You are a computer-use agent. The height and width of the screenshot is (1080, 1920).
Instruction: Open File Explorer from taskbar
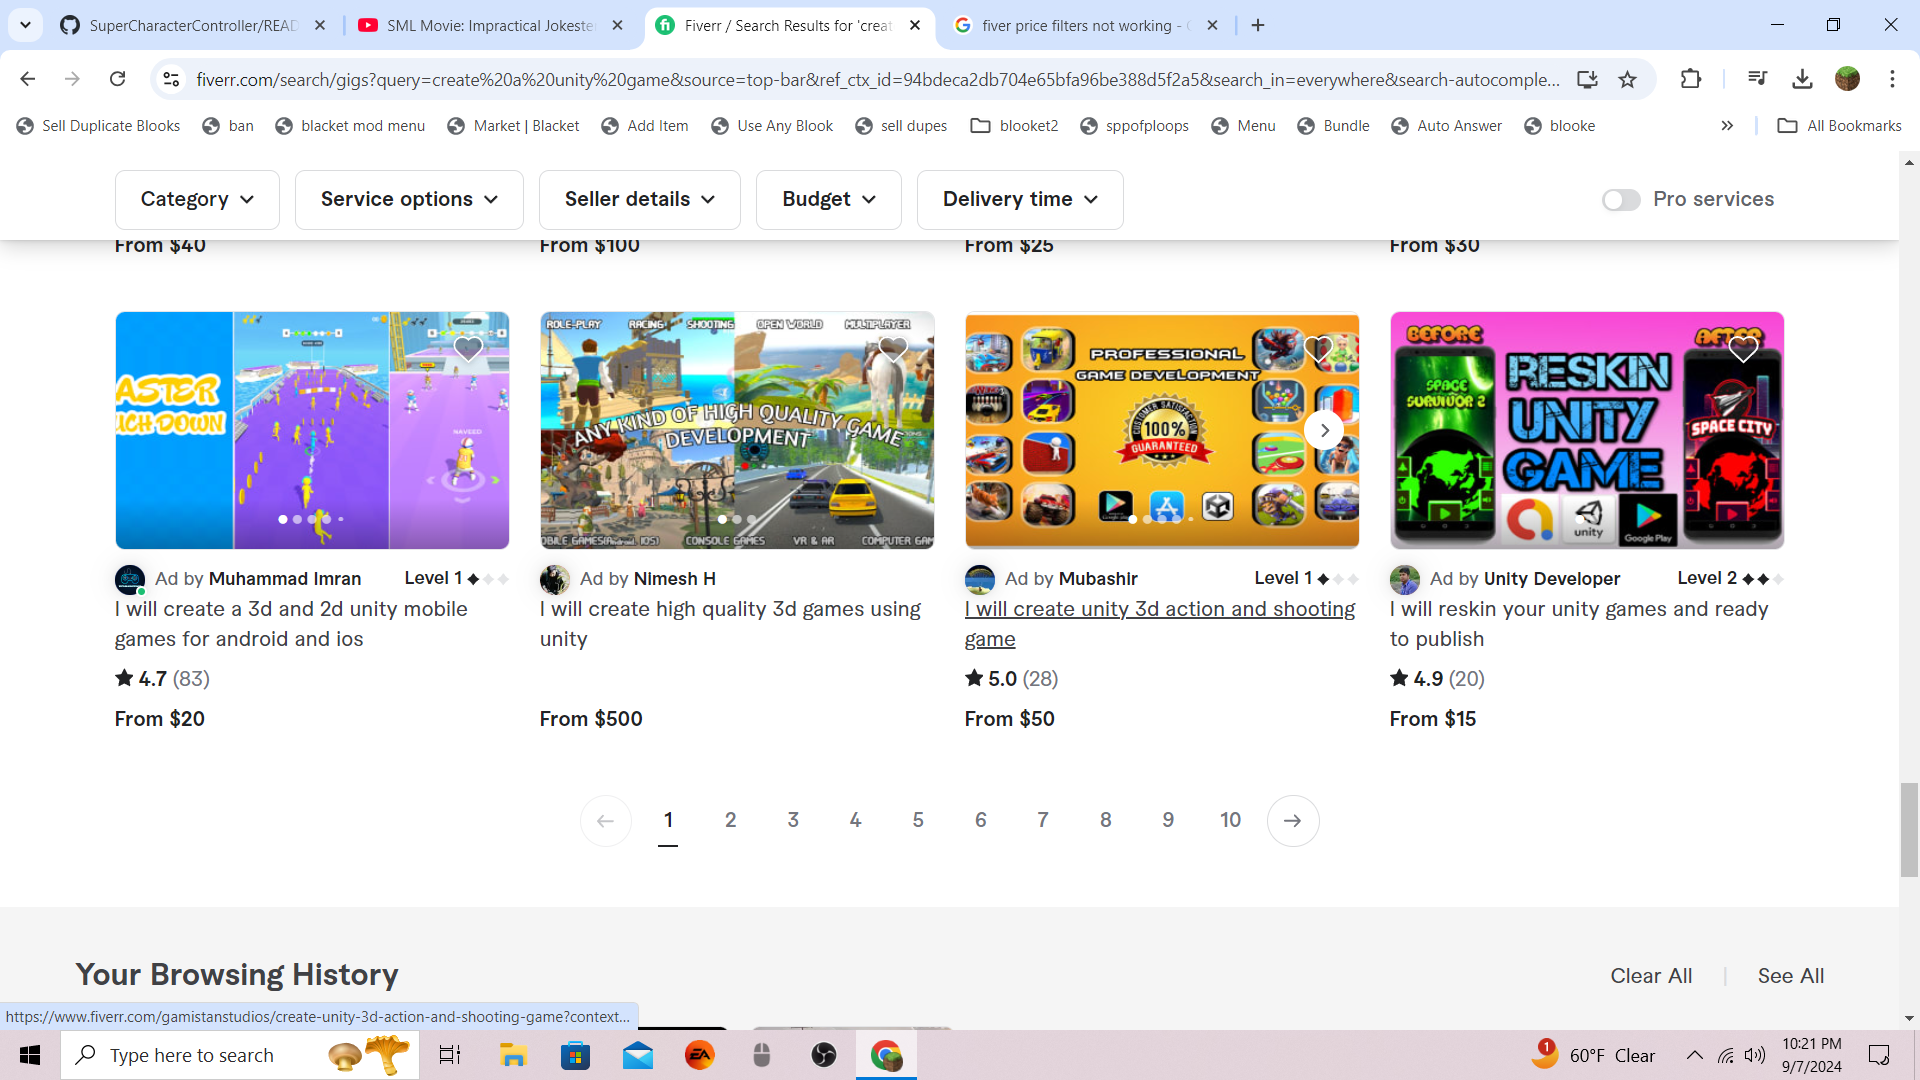tap(513, 1055)
